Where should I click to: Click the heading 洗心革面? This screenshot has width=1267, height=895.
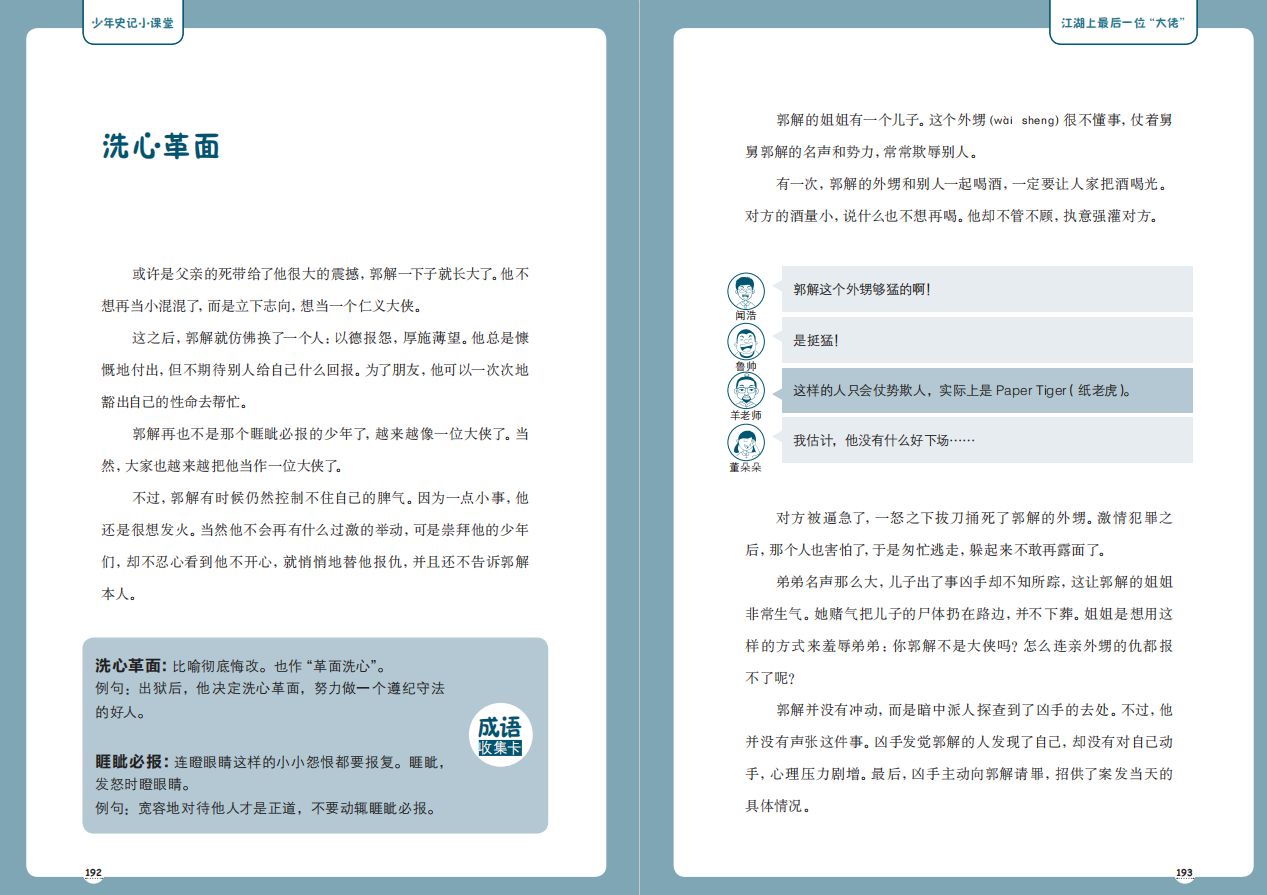pos(161,147)
